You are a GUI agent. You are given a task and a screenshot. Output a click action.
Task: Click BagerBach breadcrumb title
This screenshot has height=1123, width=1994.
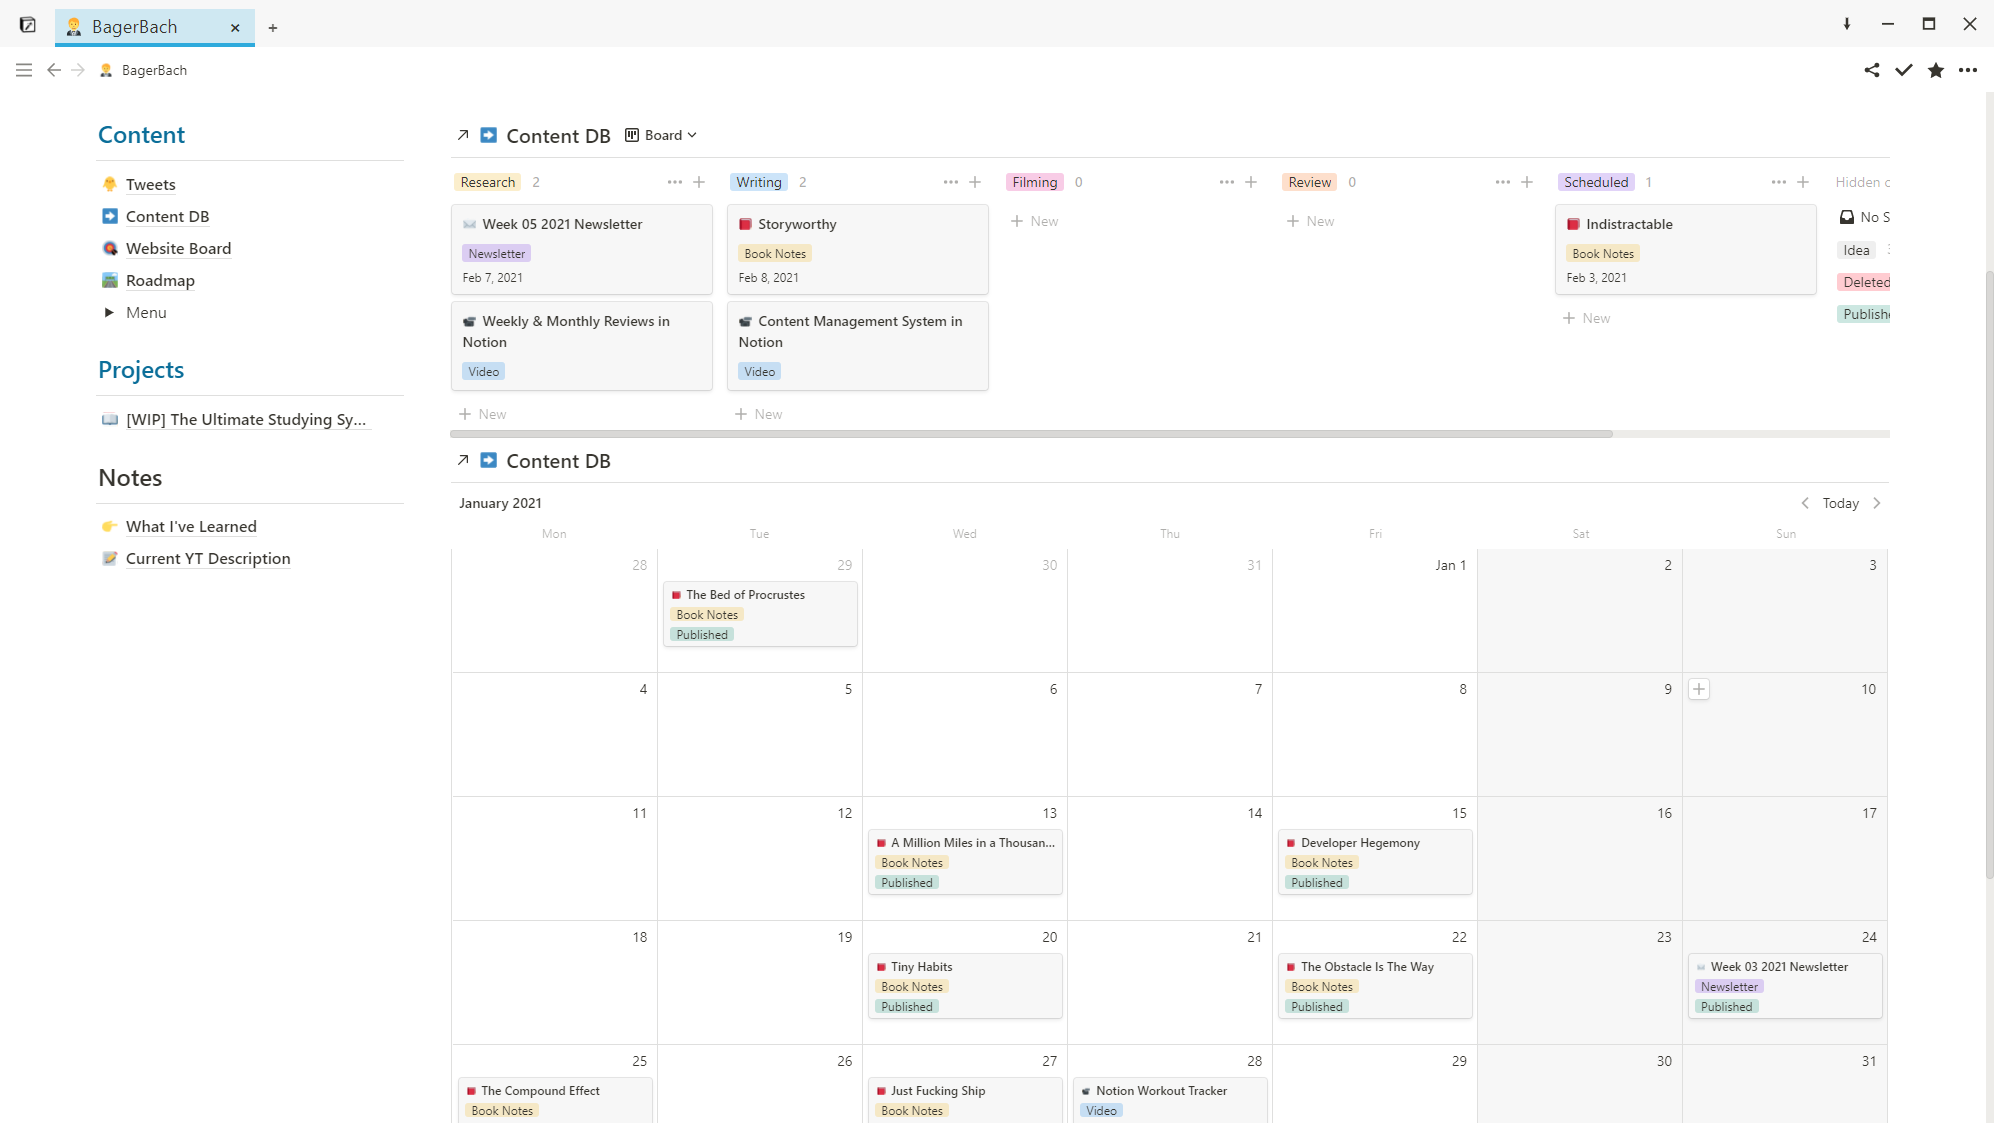click(154, 70)
